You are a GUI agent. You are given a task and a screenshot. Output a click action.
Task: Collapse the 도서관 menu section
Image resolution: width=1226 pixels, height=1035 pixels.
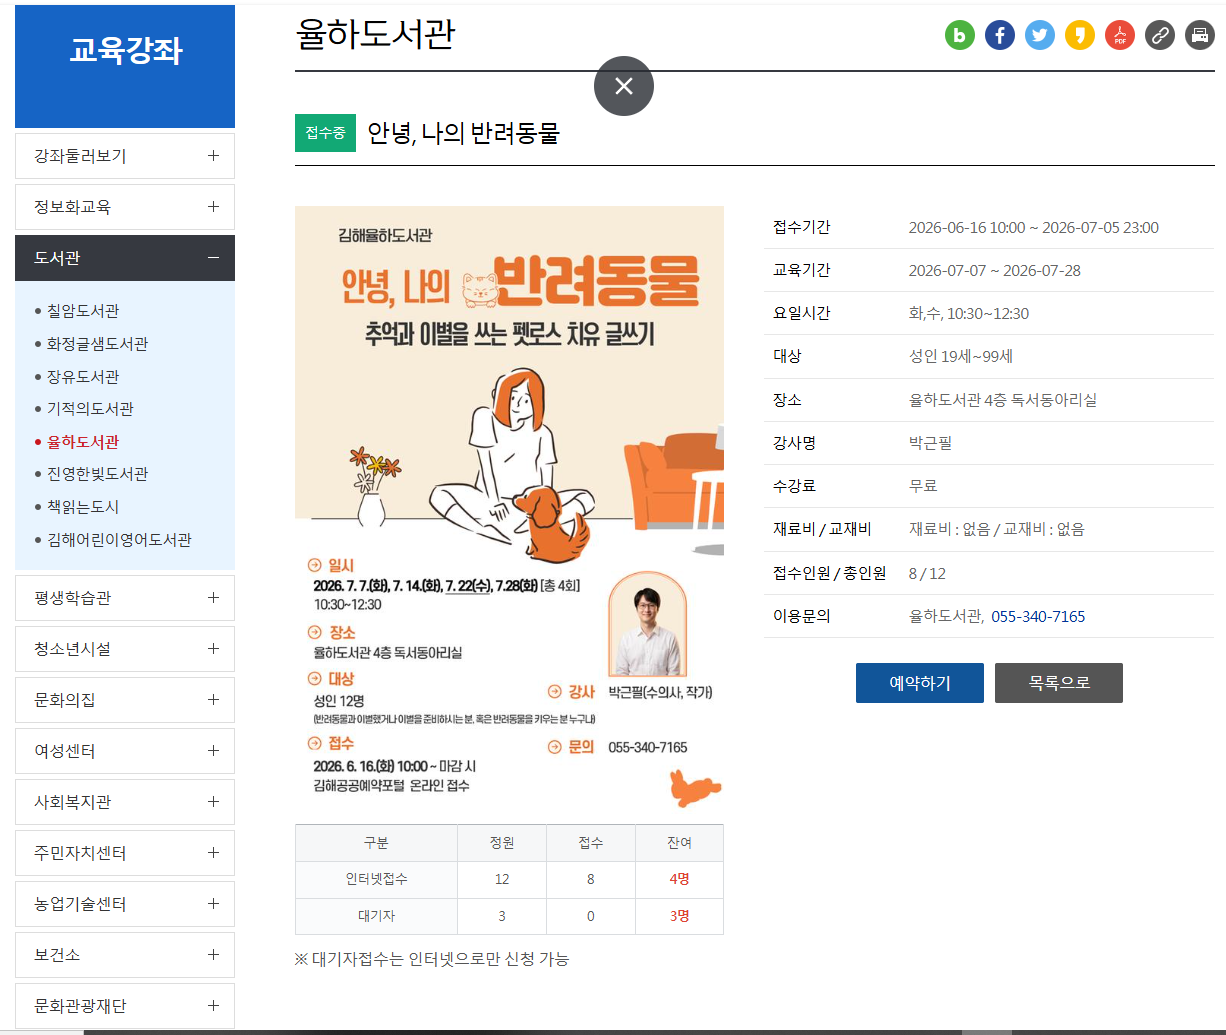point(125,258)
